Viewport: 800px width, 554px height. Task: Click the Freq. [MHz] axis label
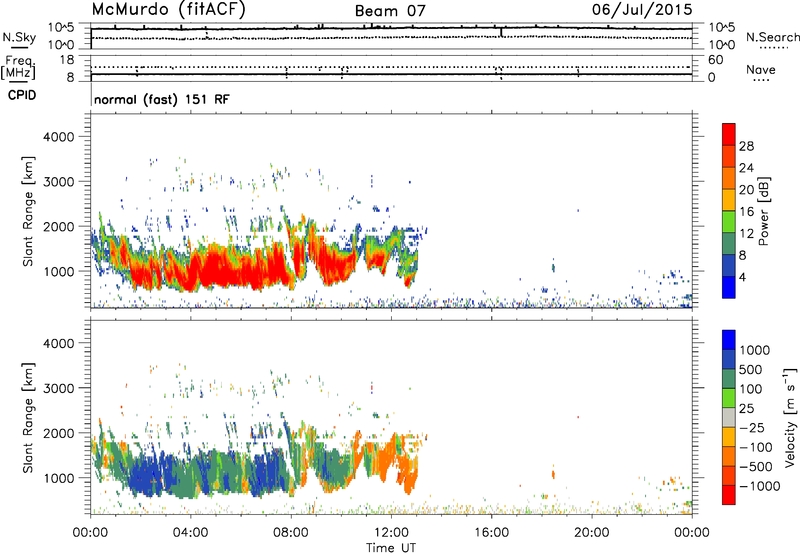[x=19, y=67]
